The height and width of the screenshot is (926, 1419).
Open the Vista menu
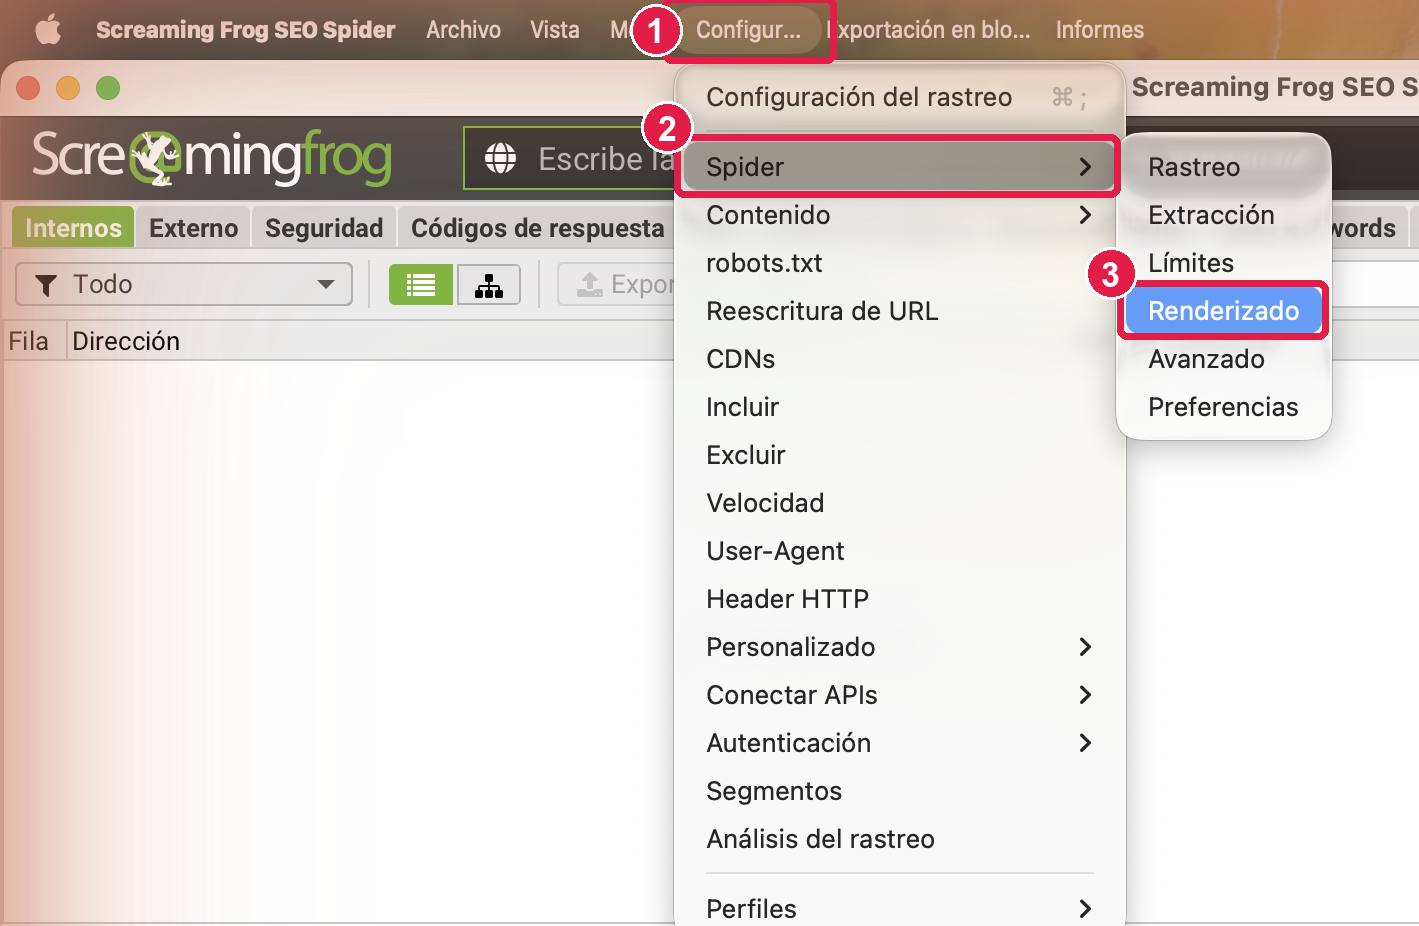point(555,30)
